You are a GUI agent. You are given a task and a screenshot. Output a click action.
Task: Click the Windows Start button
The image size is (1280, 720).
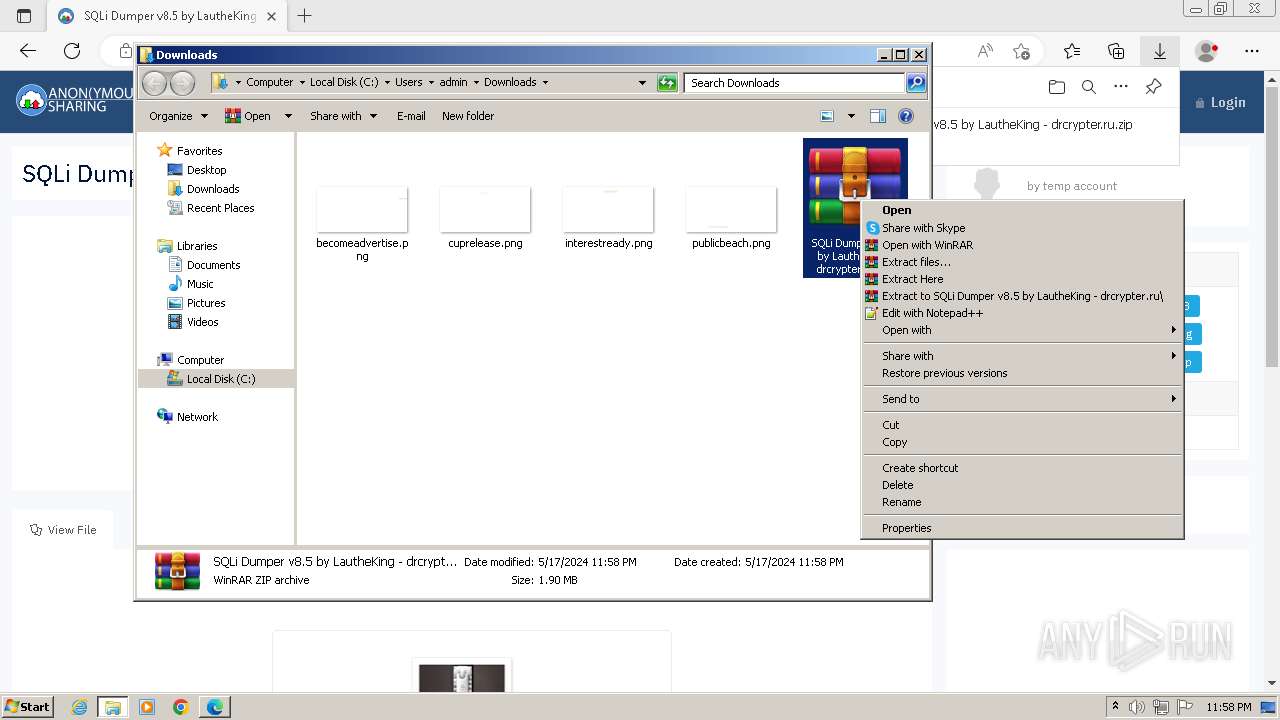click(28, 707)
